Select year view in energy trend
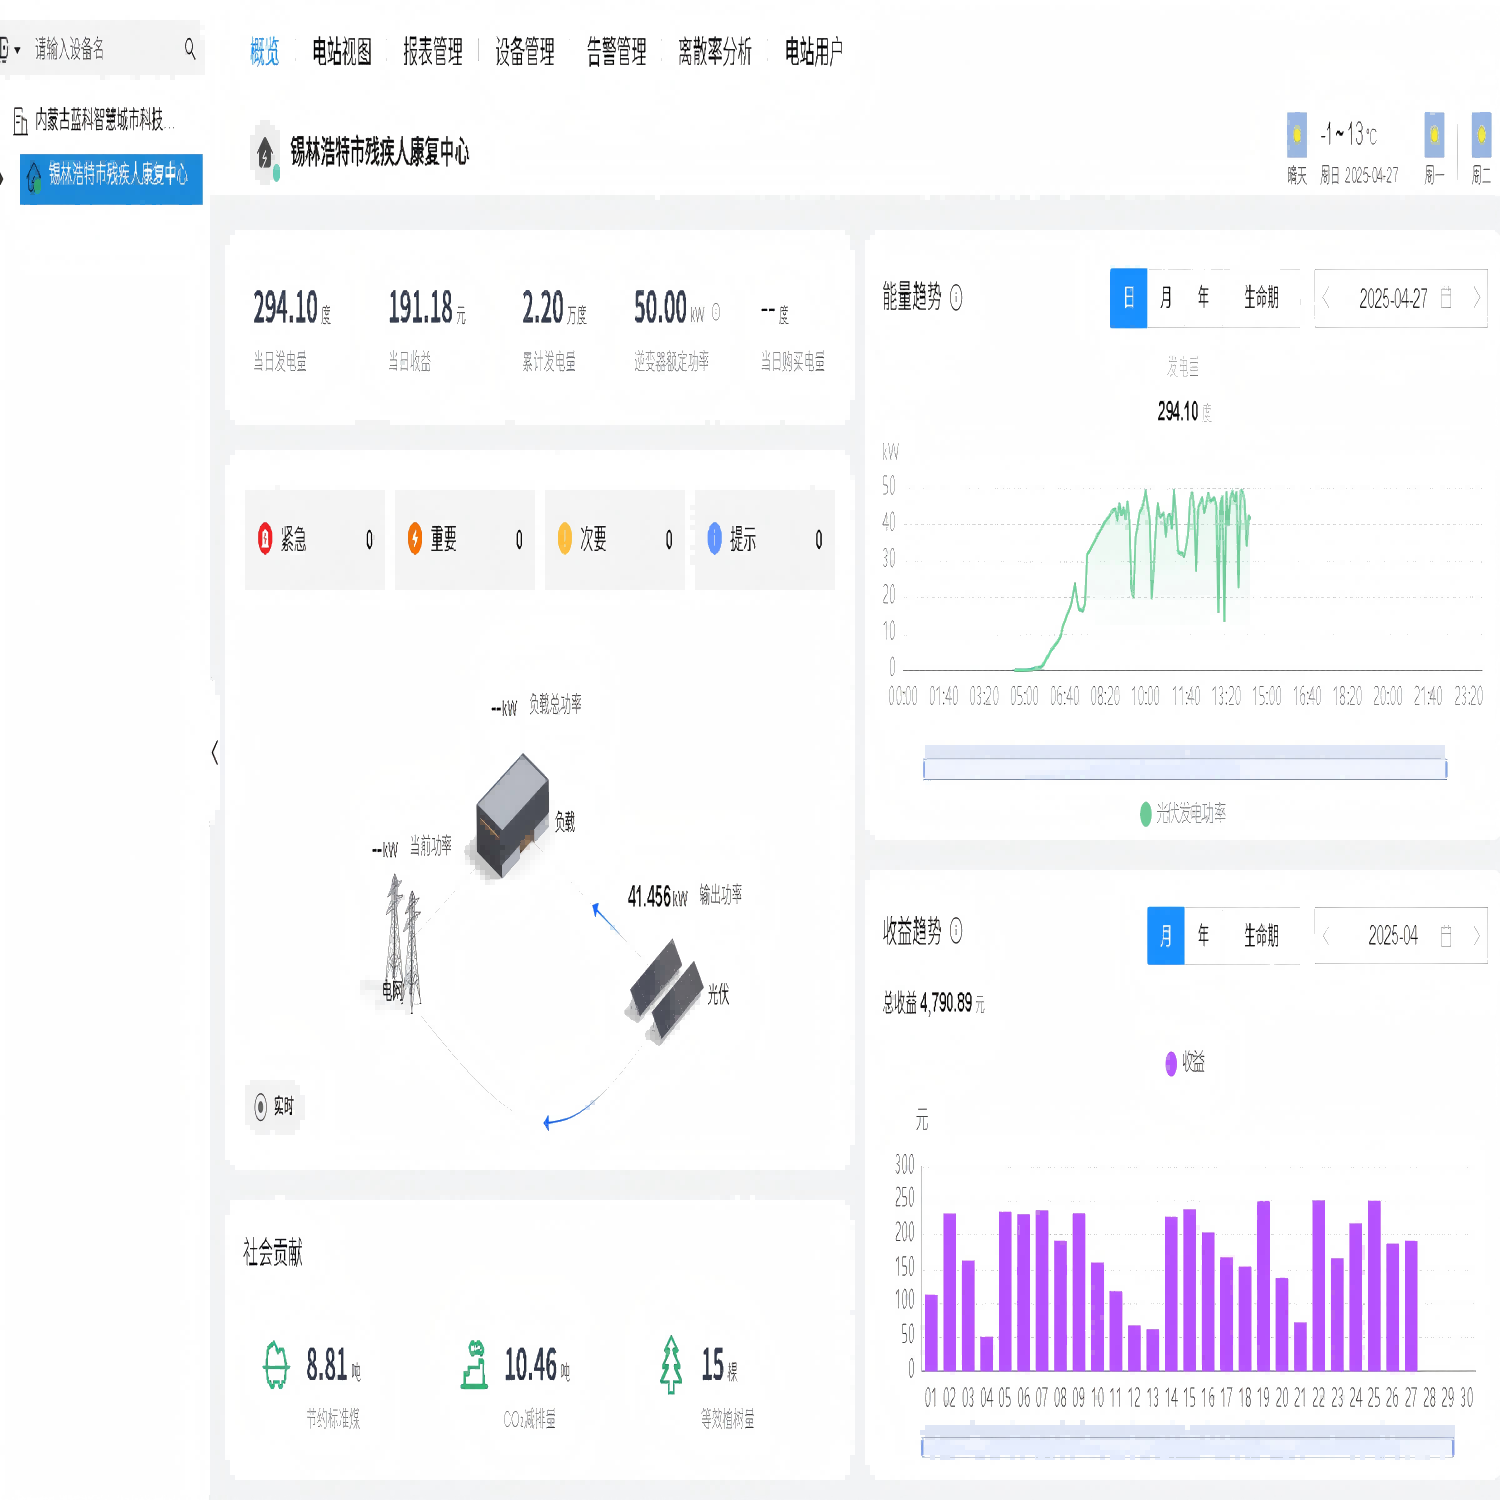Image resolution: width=1500 pixels, height=1500 pixels. 1204,298
